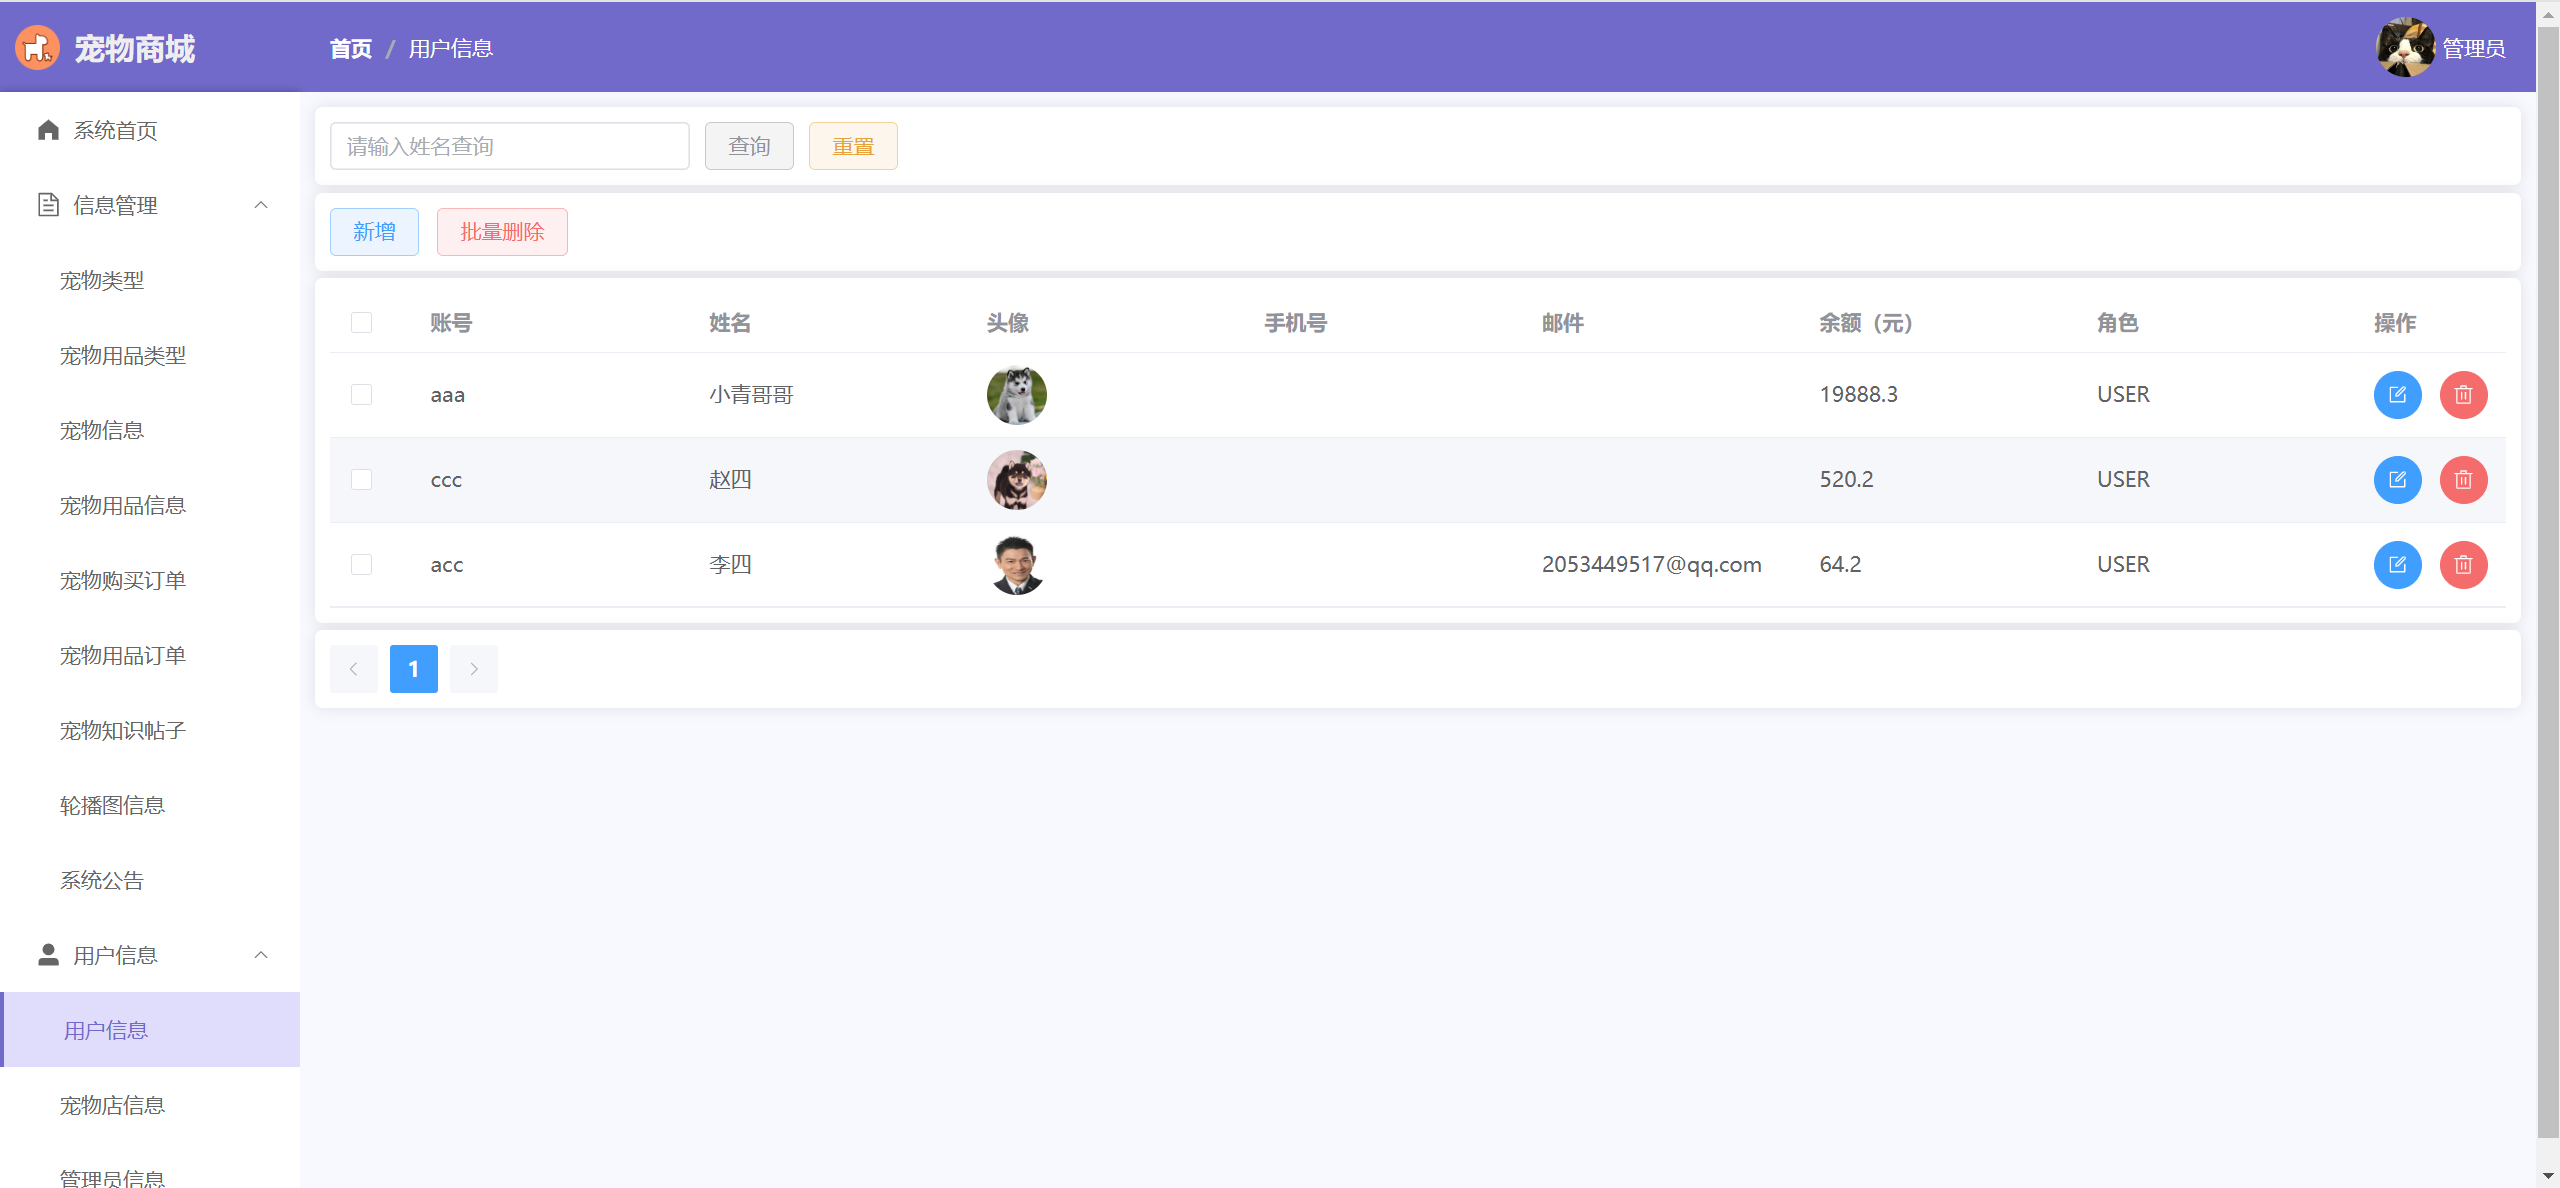Open the edit icon for 李四
2560x1188 pixels.
[2397, 565]
